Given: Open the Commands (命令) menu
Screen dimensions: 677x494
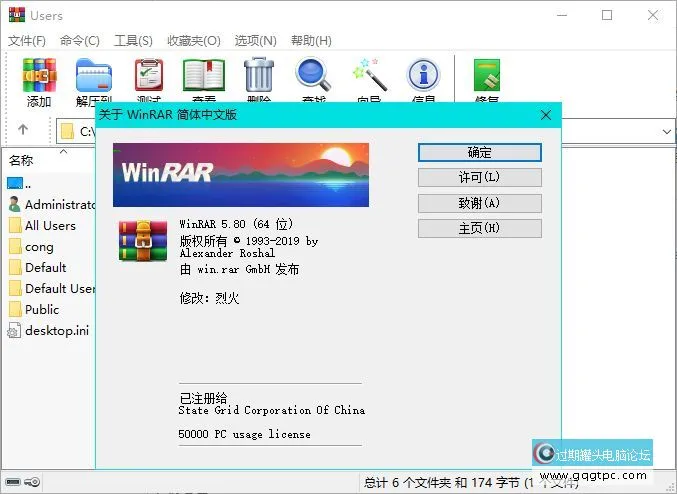Looking at the screenshot, I should [x=80, y=41].
